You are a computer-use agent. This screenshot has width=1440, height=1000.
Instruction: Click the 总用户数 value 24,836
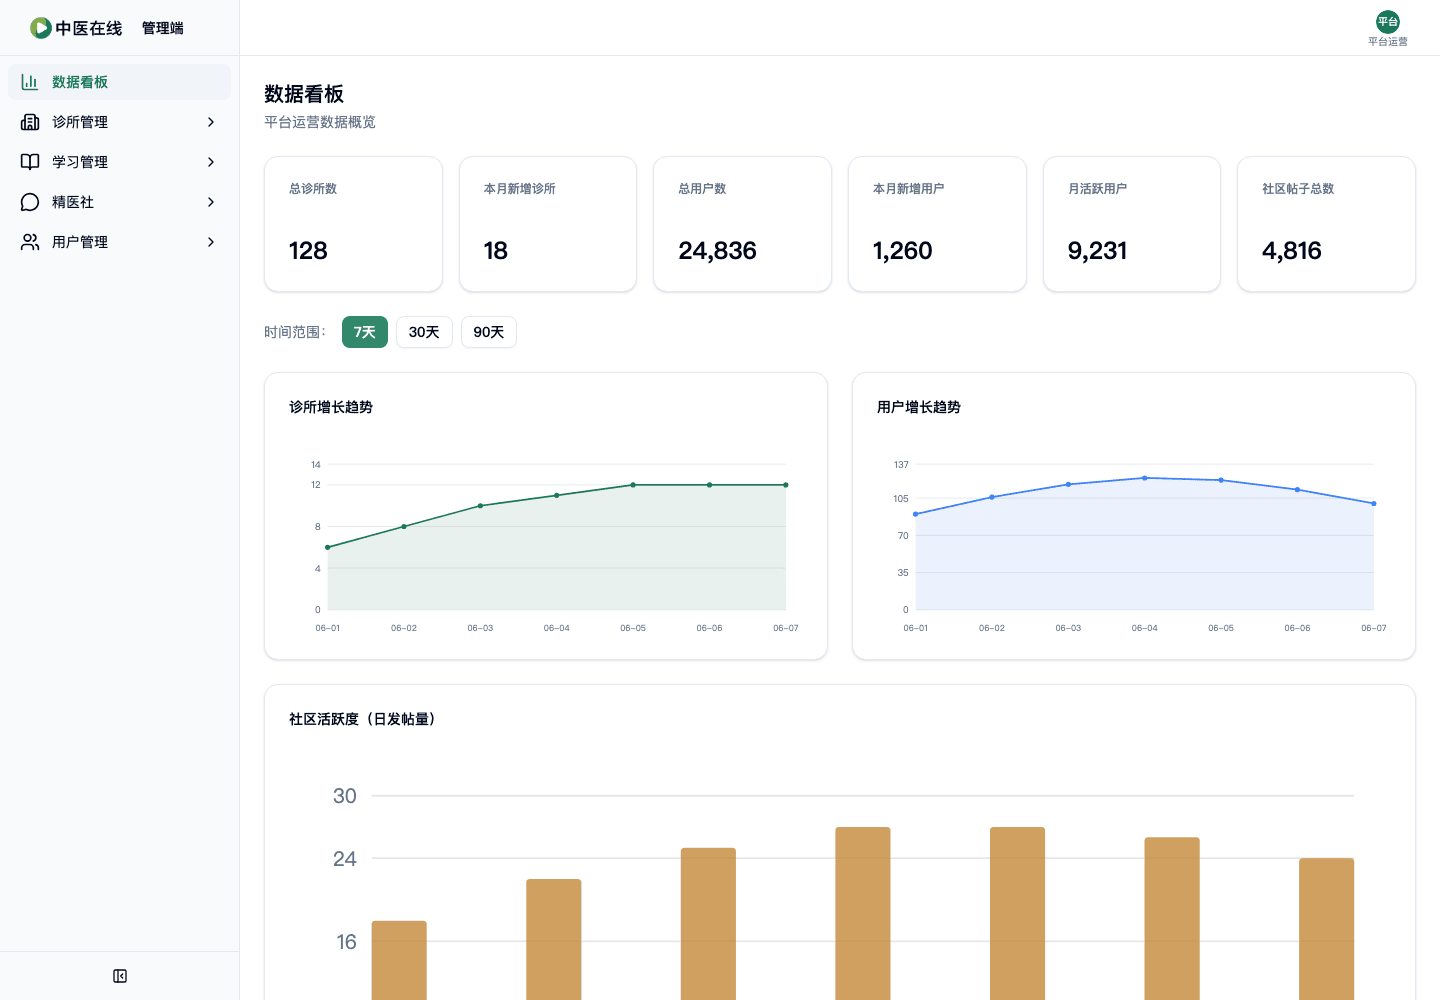point(717,251)
